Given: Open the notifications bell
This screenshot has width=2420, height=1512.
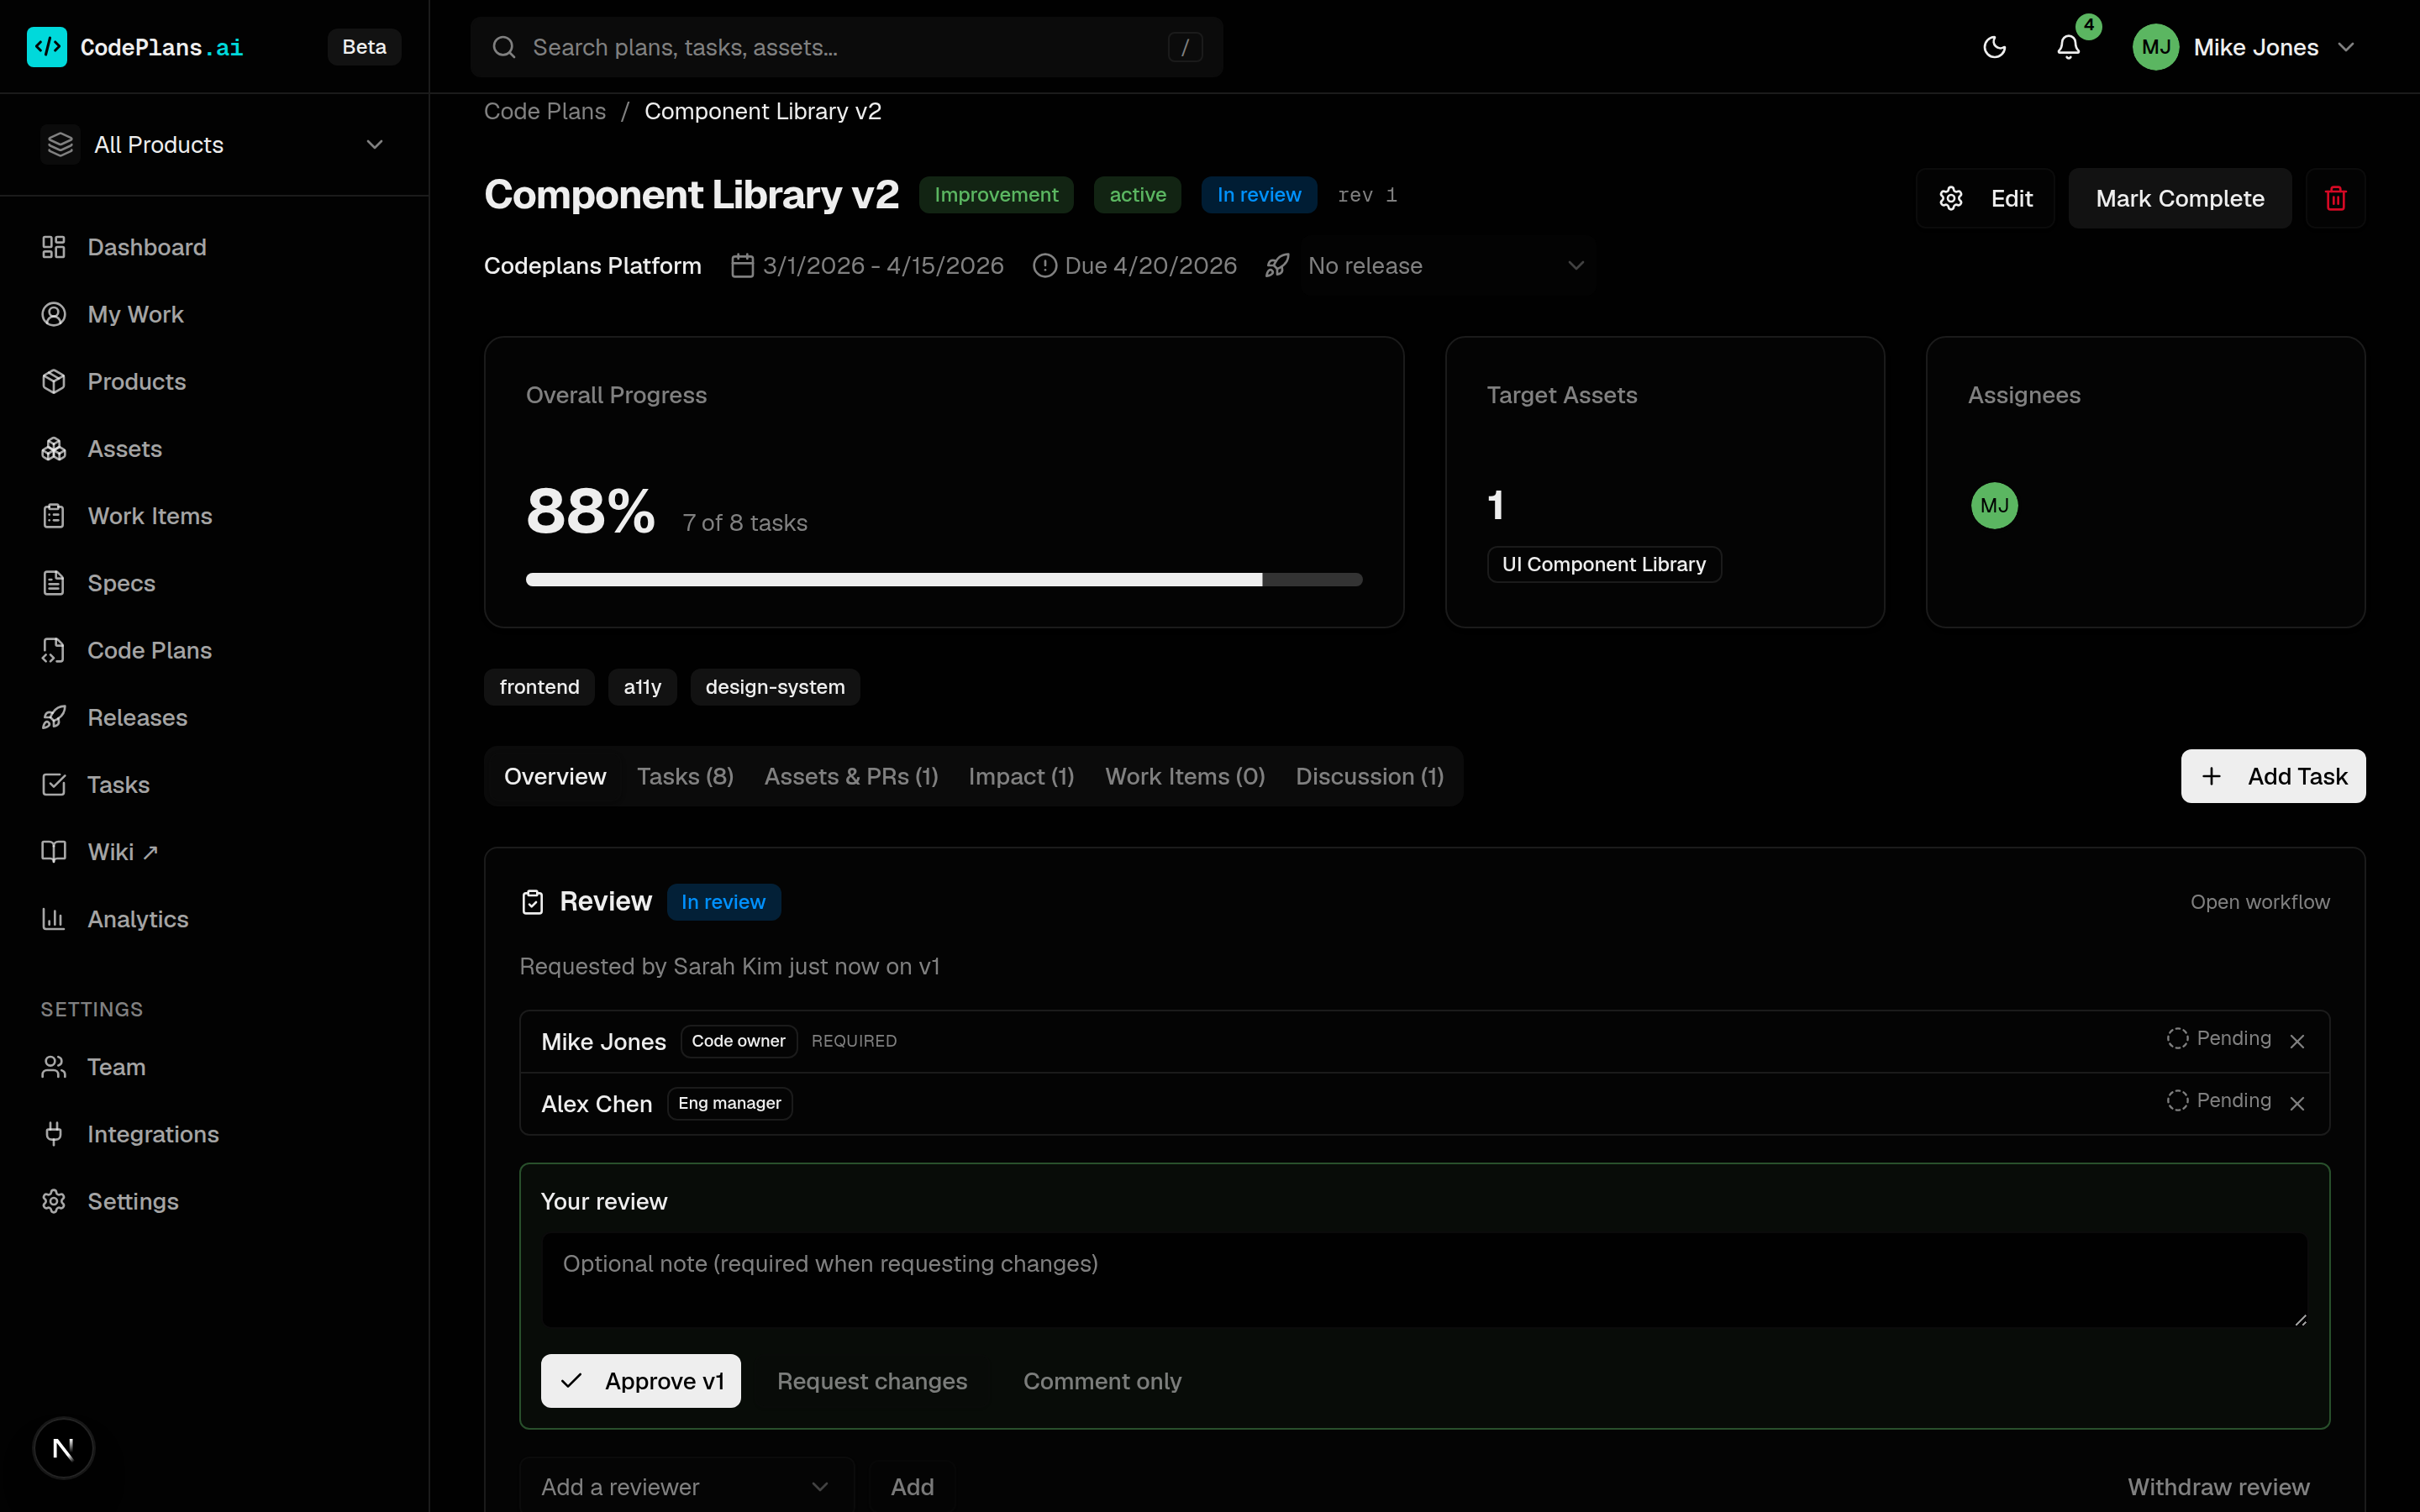Looking at the screenshot, I should tap(2069, 47).
